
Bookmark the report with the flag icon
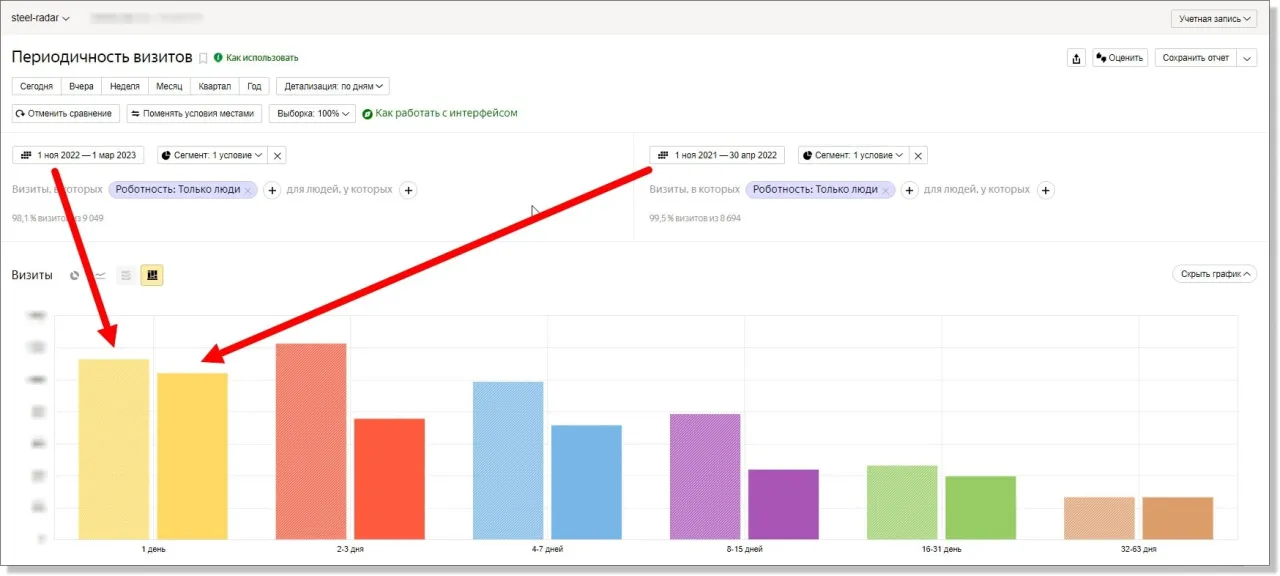[x=203, y=58]
